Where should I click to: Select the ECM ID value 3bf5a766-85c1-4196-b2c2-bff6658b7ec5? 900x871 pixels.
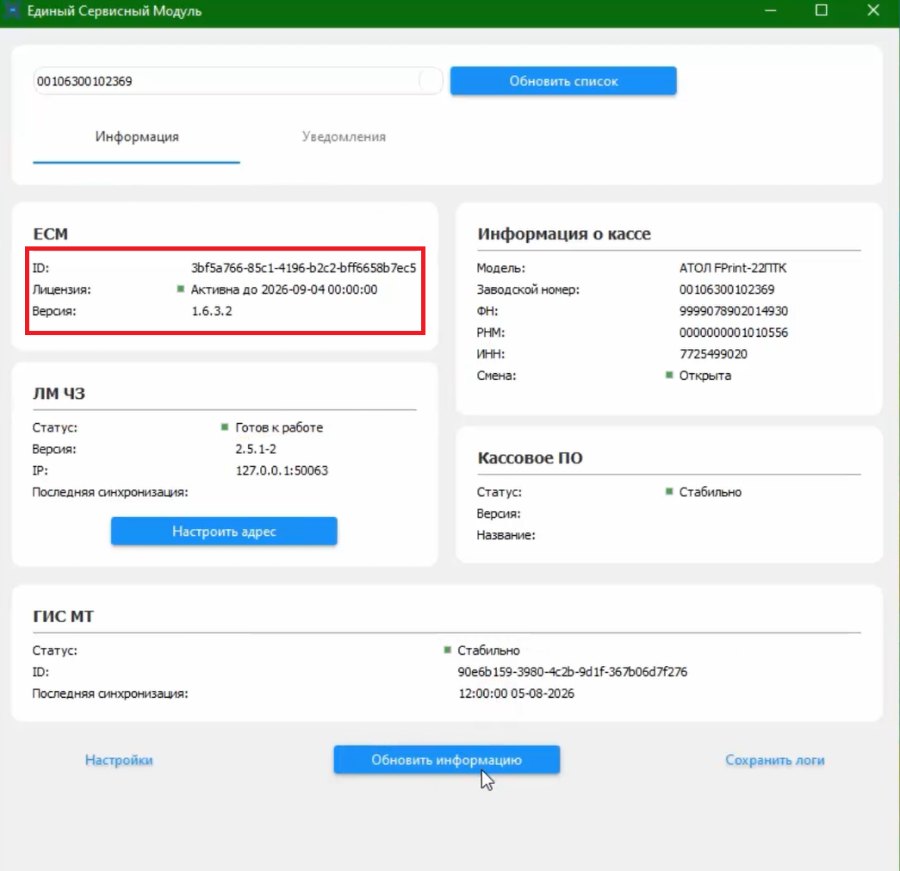point(304,268)
